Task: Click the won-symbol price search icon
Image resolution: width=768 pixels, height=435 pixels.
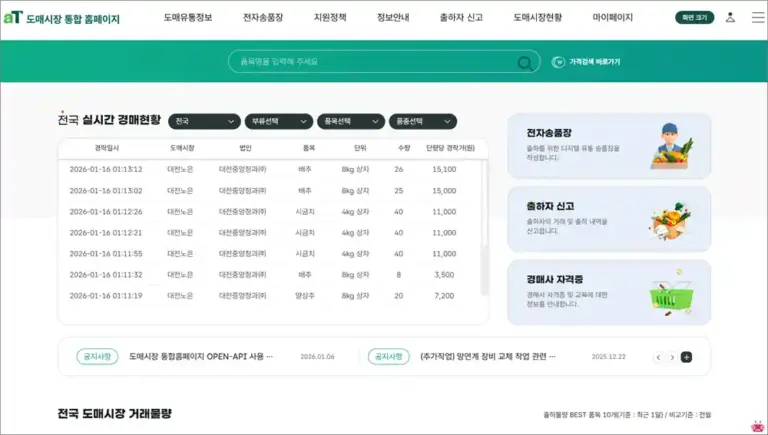Action: (x=558, y=62)
